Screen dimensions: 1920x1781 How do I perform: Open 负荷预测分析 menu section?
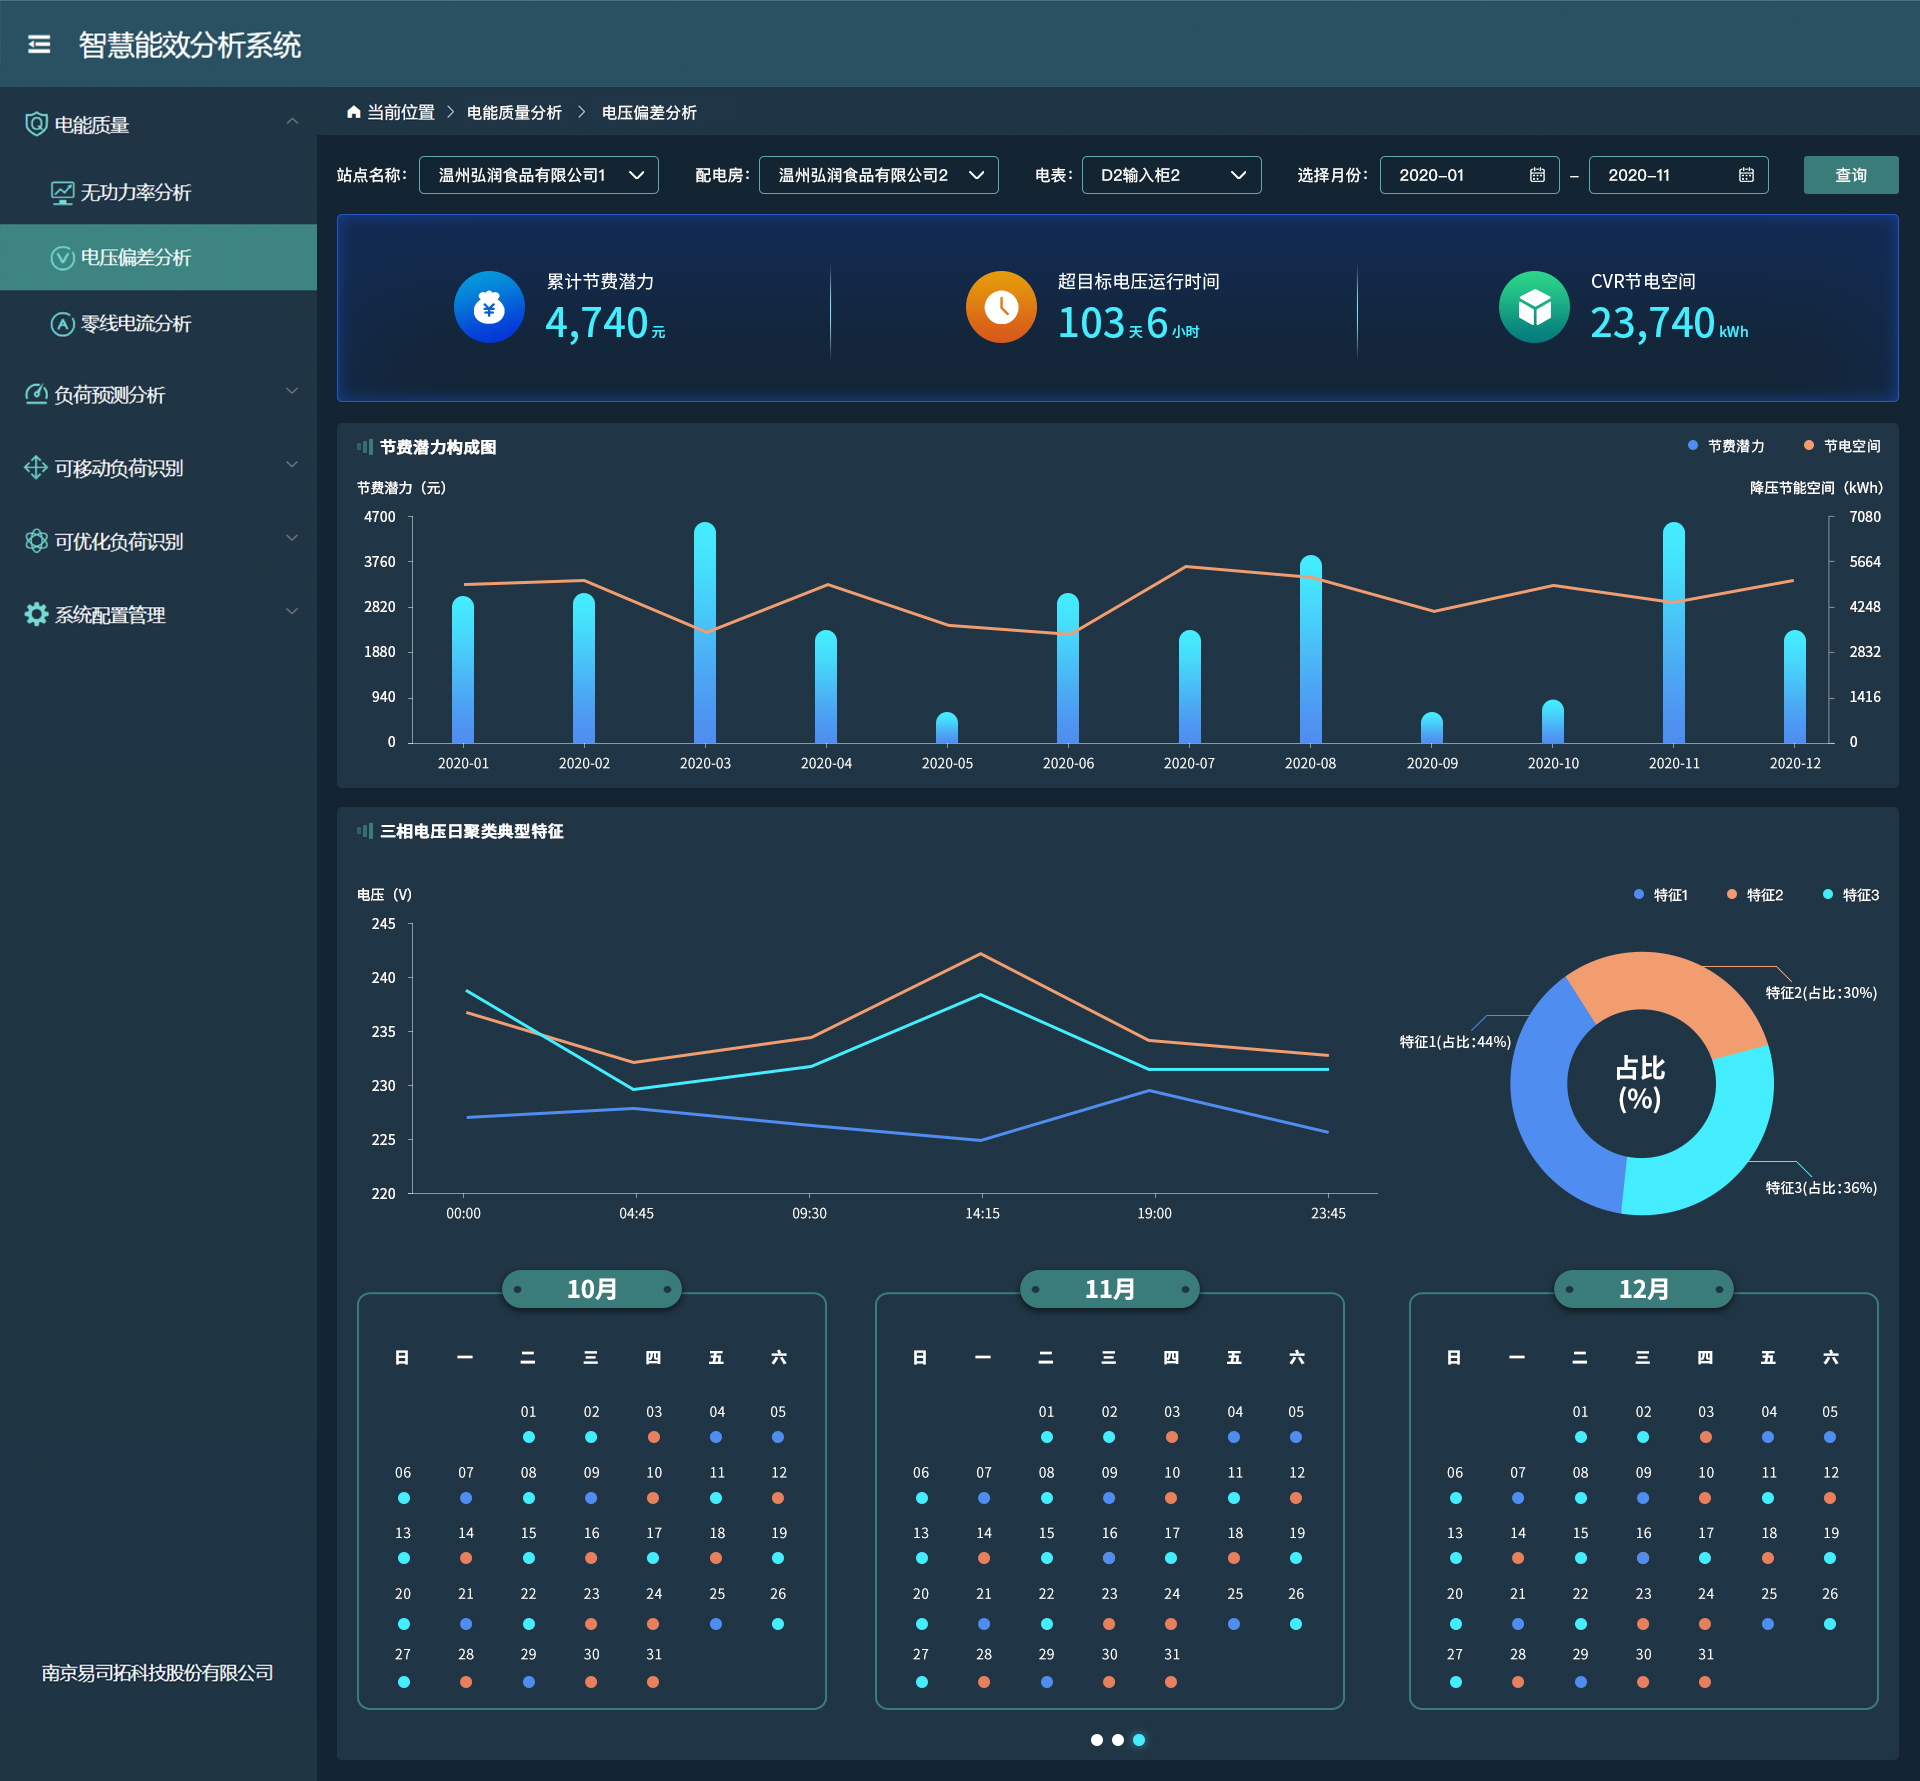158,394
